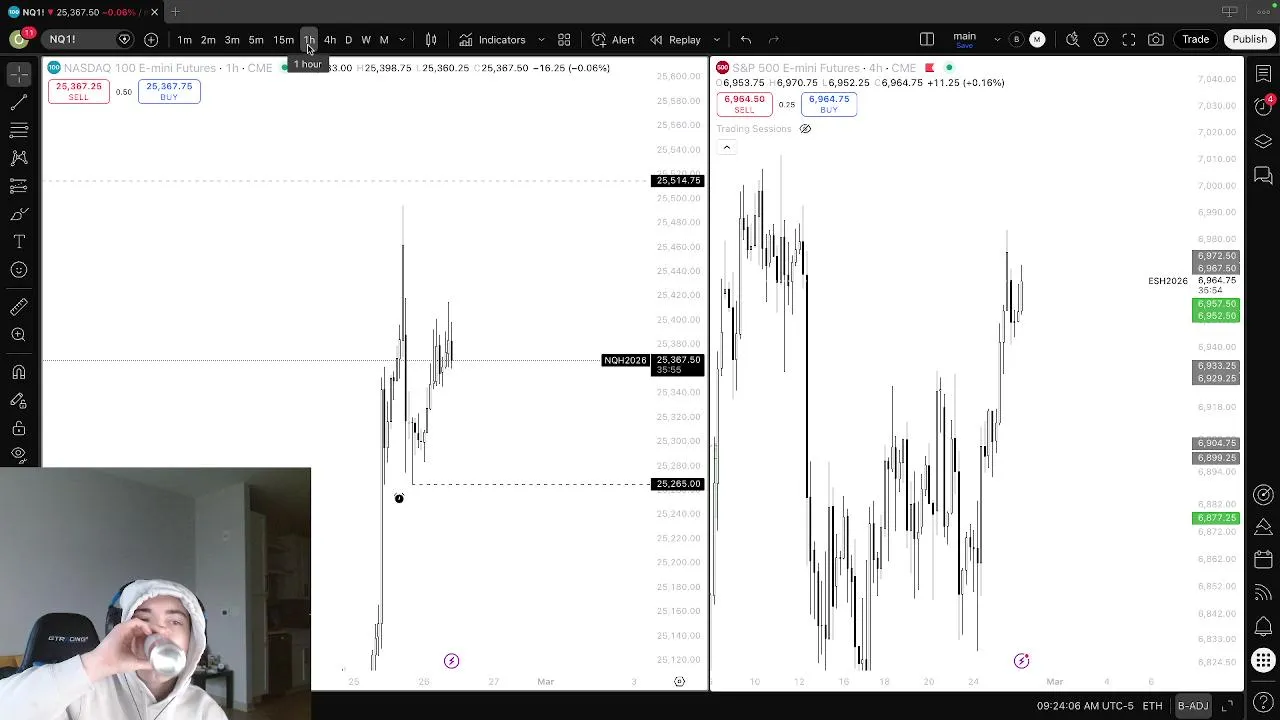Open the apps grid icon in right sidebar

coord(1263,660)
